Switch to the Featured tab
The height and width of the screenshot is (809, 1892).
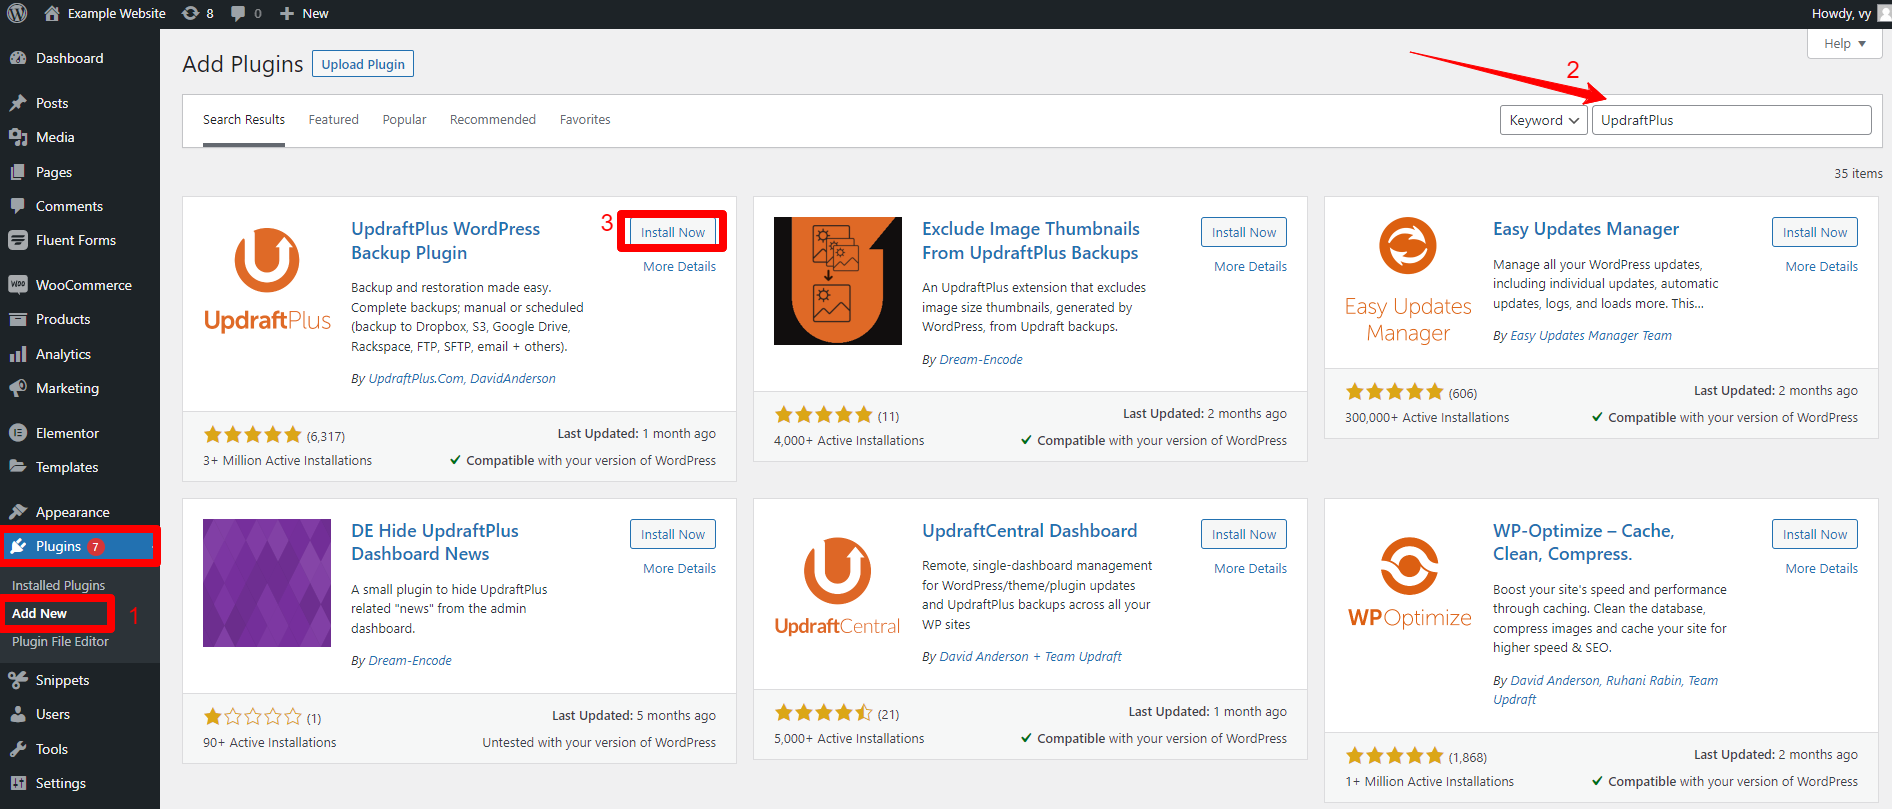click(333, 120)
